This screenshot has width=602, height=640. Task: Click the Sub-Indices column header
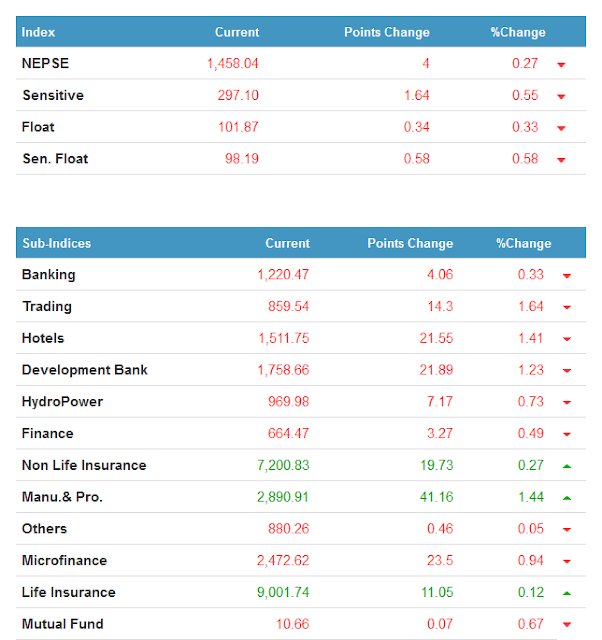click(57, 243)
